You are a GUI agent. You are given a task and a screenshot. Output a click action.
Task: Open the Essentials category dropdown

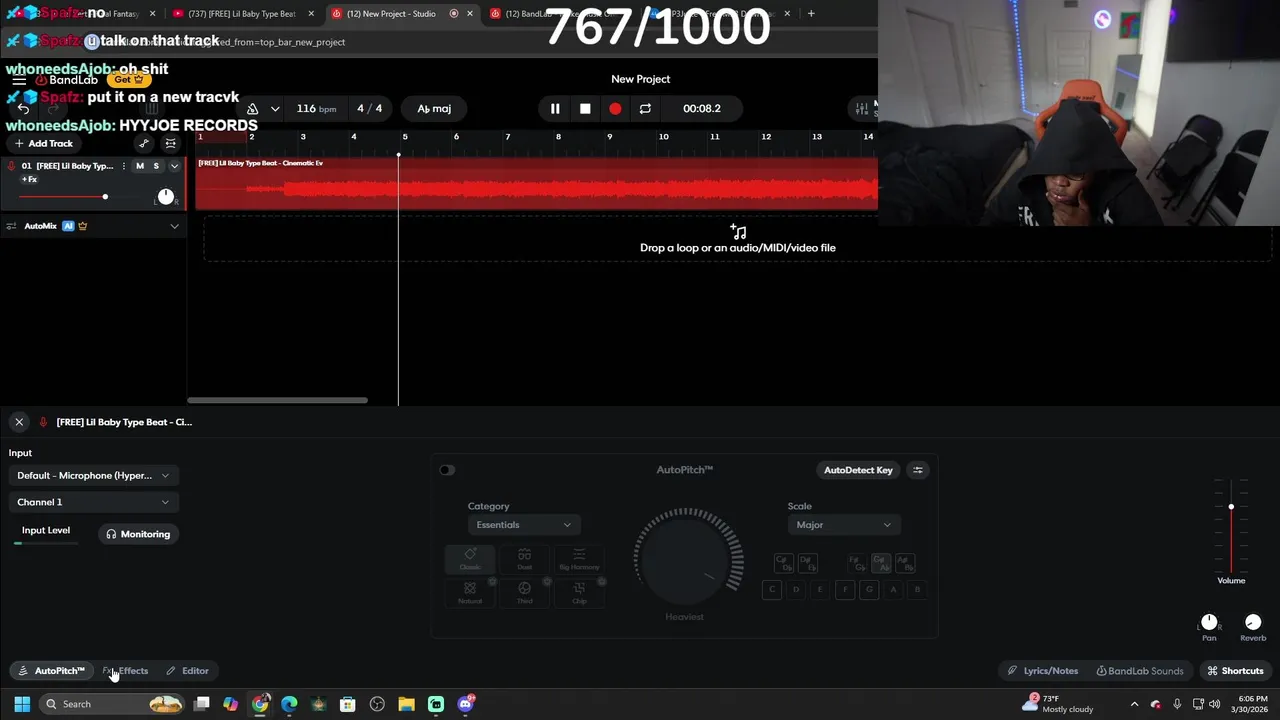coord(524,525)
